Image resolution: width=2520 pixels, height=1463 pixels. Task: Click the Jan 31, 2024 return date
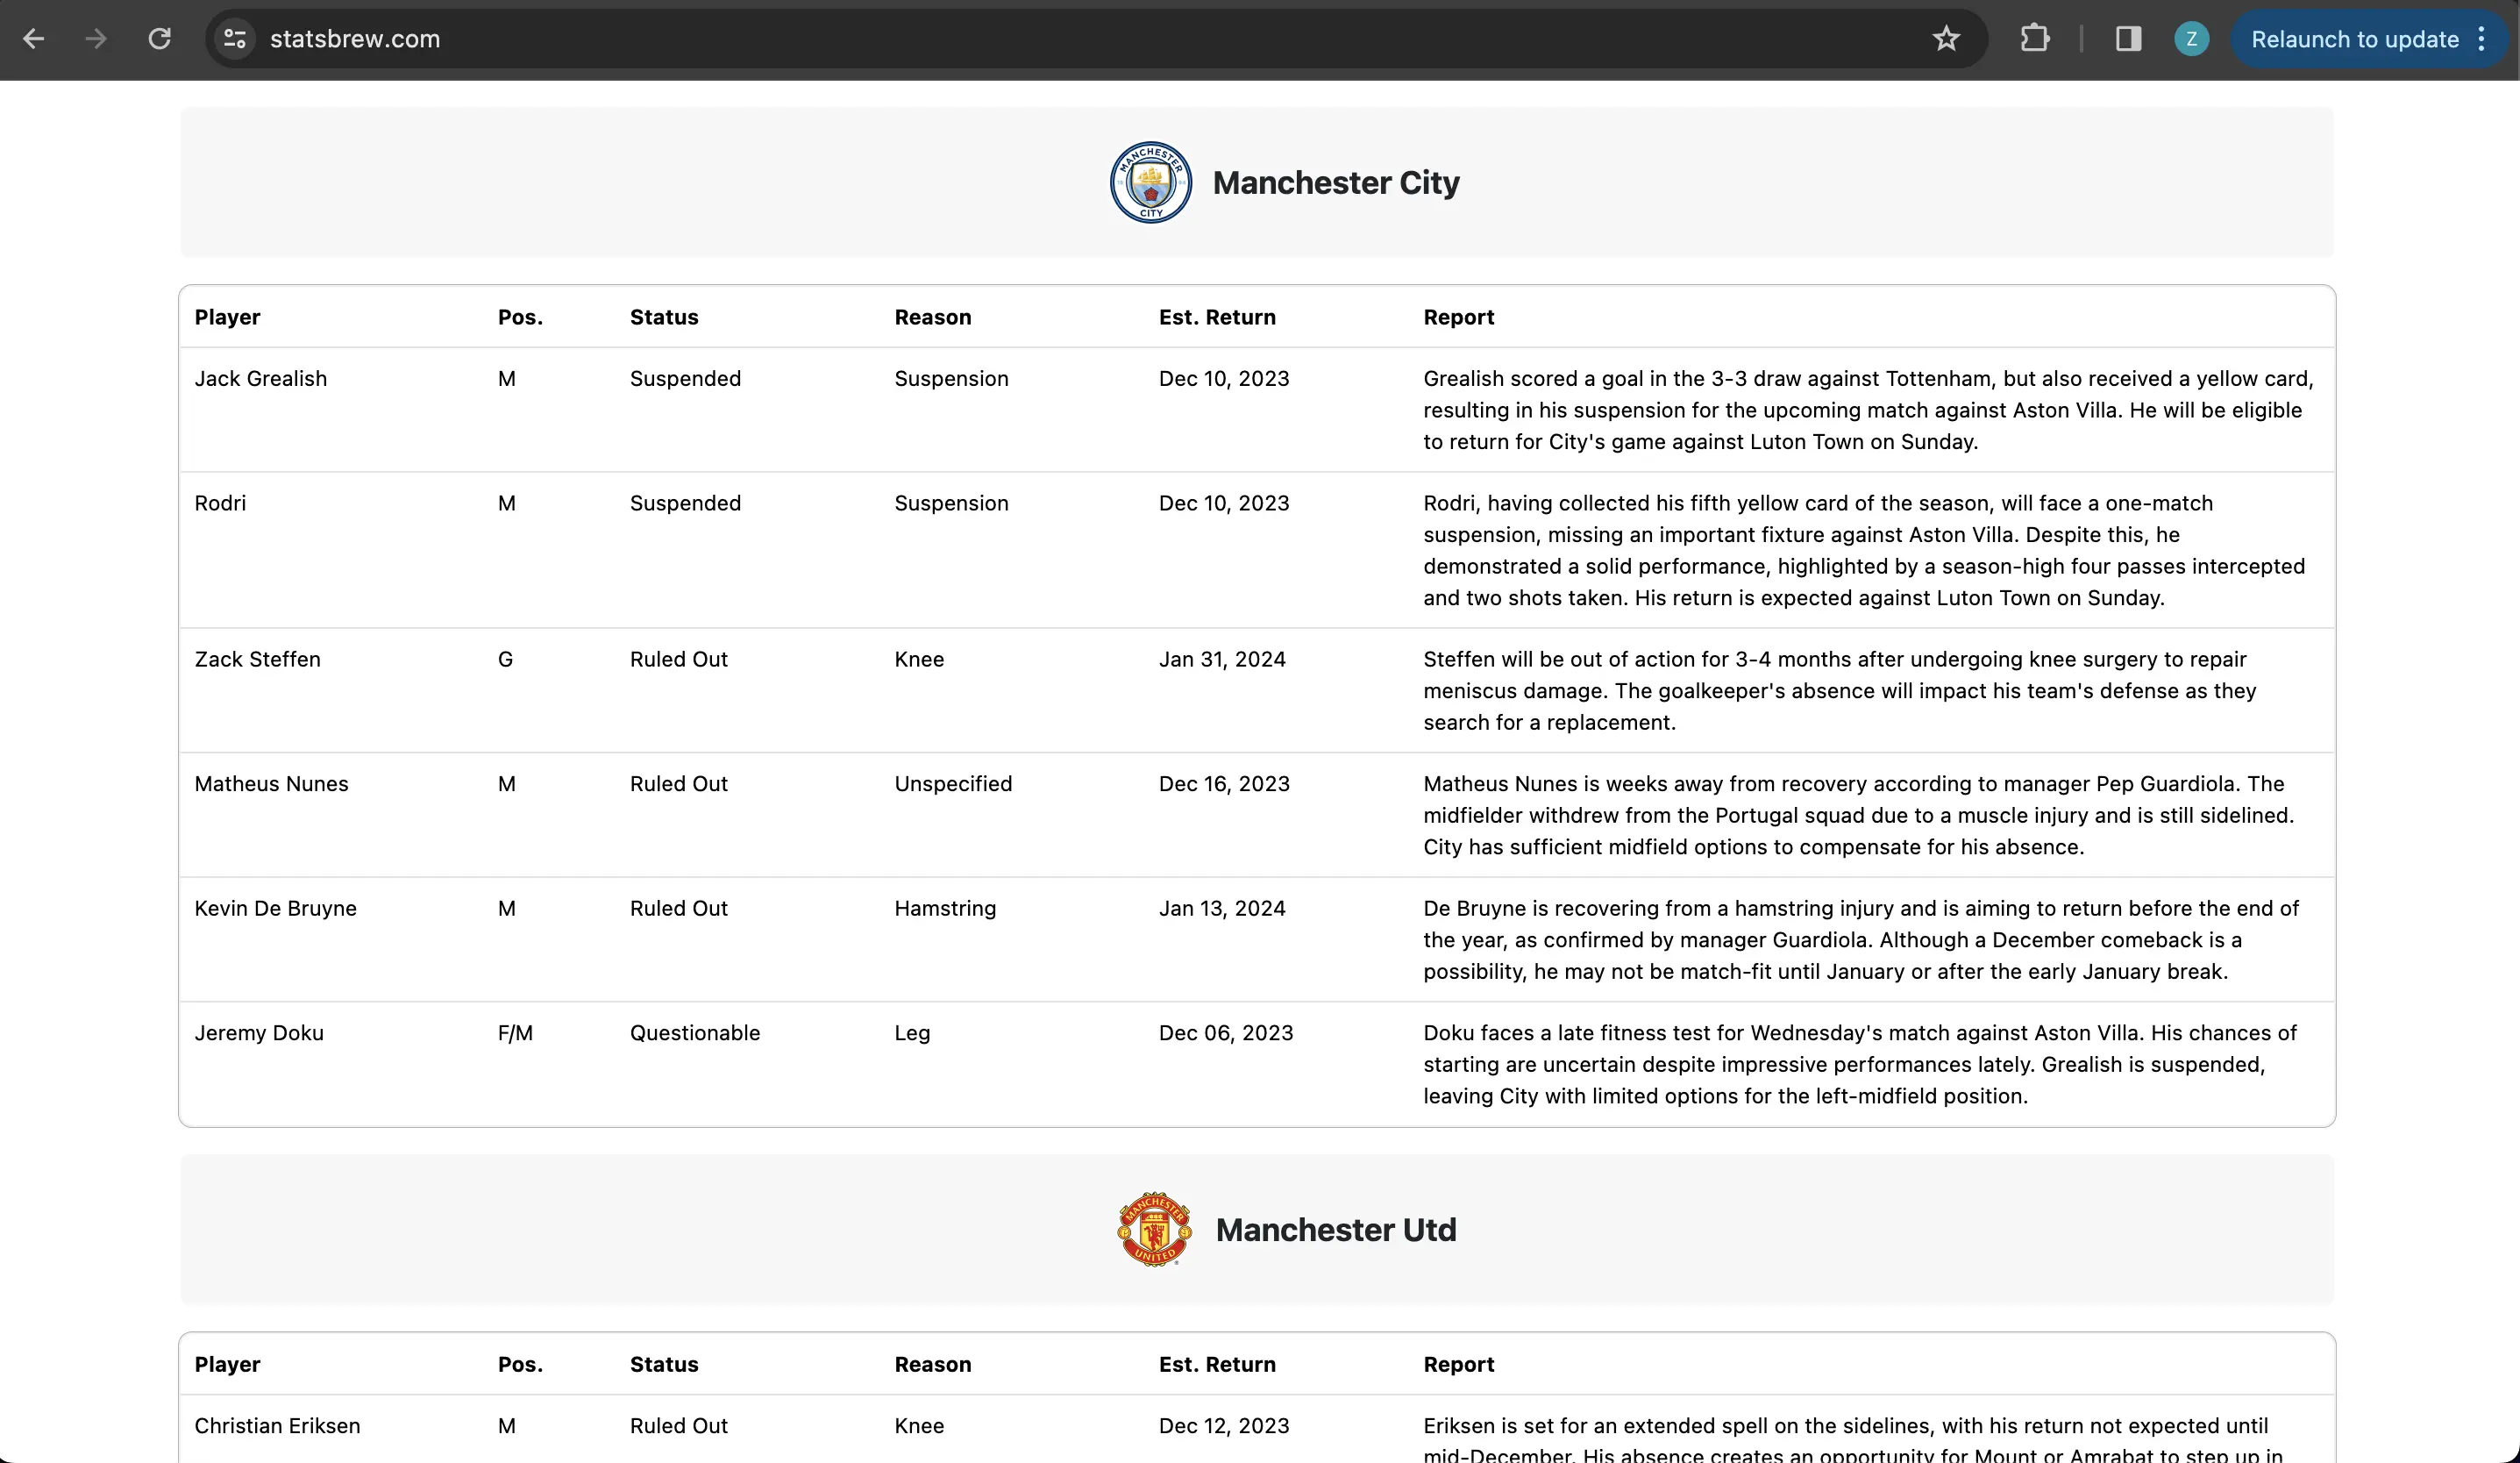[x=1222, y=659]
